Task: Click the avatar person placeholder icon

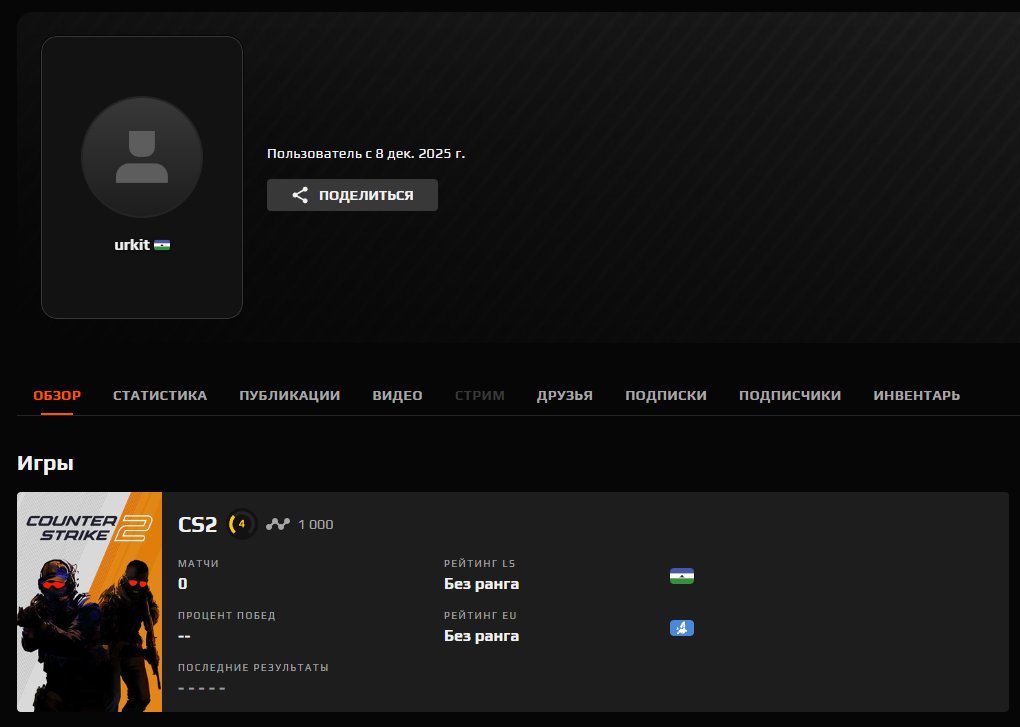Action: pos(142,157)
